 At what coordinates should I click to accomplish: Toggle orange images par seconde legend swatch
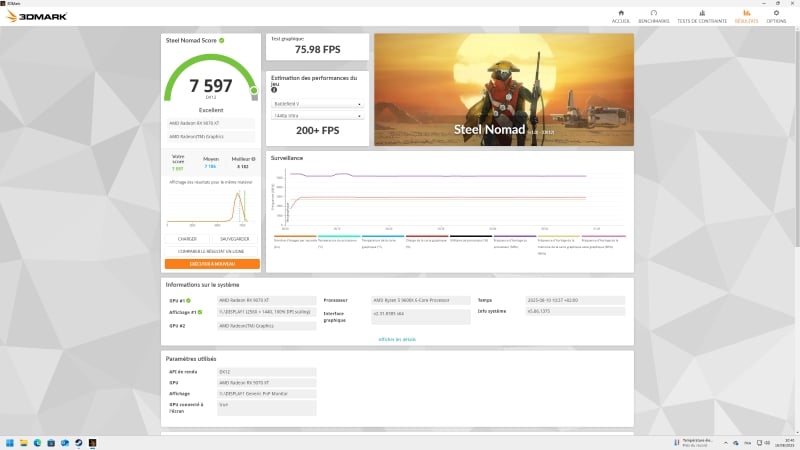coord(295,236)
